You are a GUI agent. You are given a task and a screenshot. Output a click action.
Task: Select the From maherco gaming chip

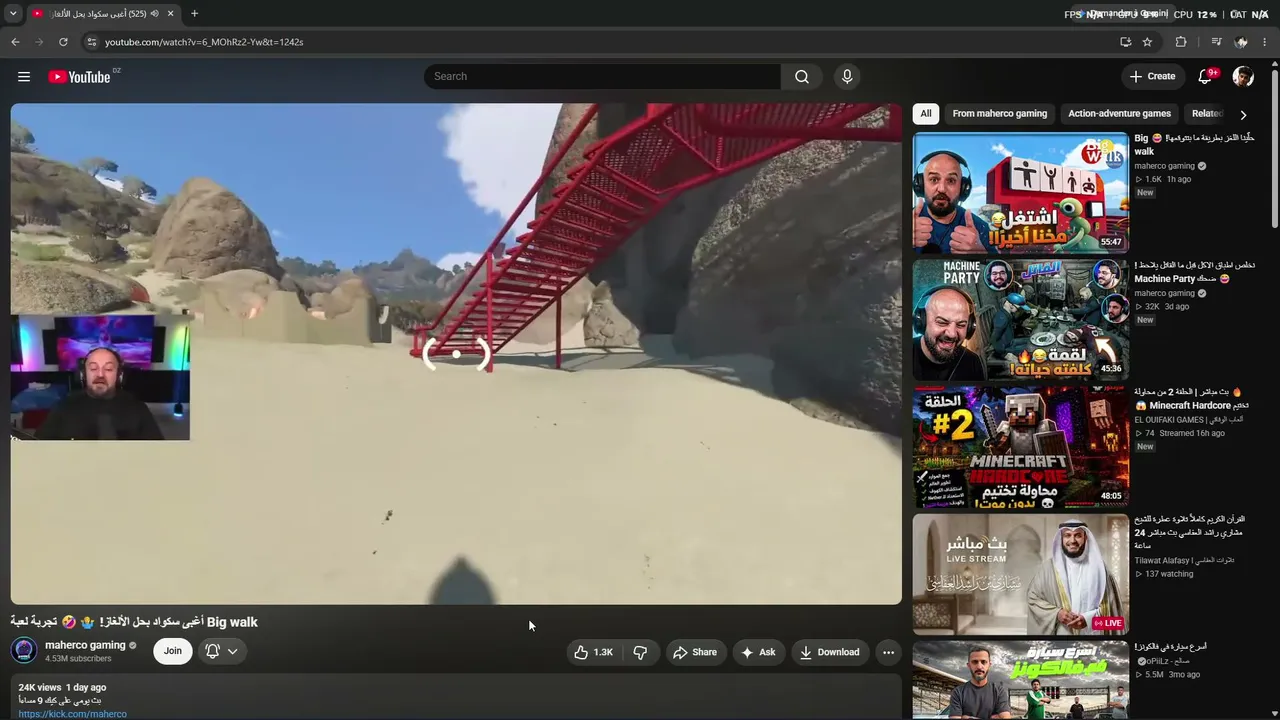(x=1000, y=114)
